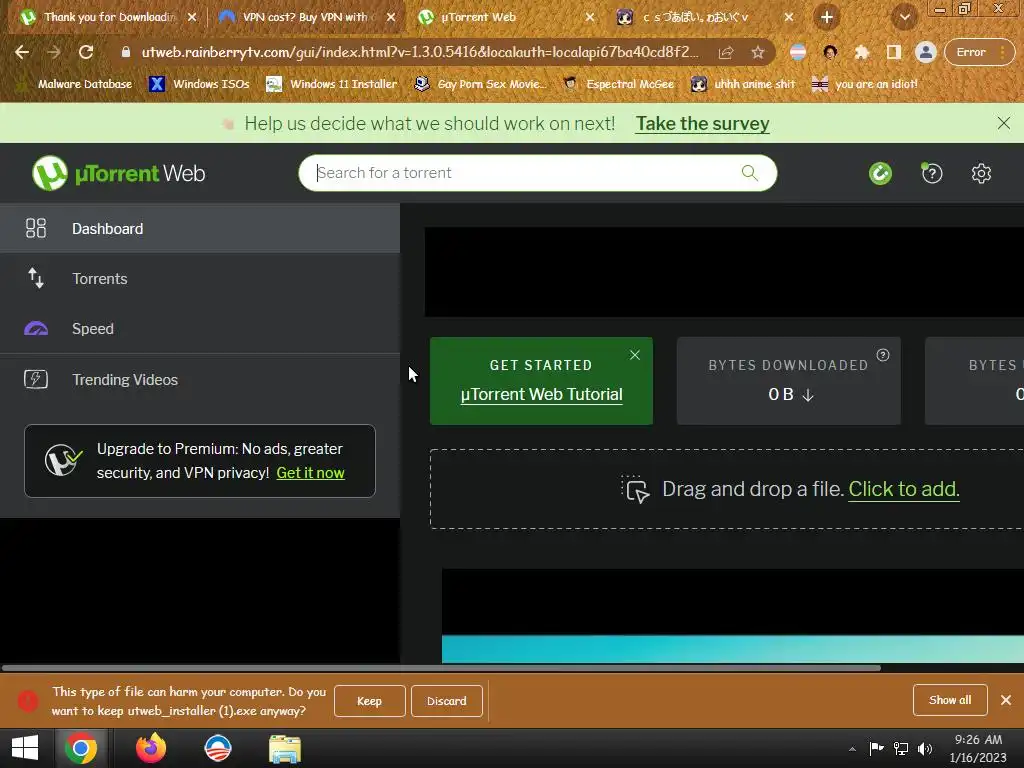Viewport: 1024px width, 768px height.
Task: Open Windows 11 Installer bookmark
Action: click(x=332, y=84)
